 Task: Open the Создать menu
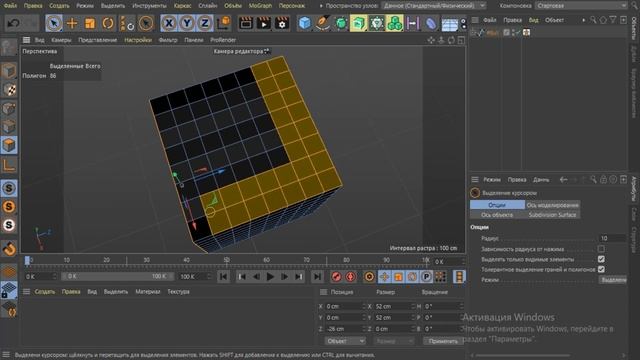click(59, 6)
